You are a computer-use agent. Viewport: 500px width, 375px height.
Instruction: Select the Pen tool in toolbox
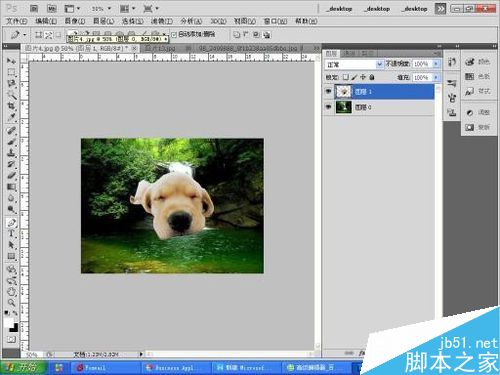tap(11, 223)
